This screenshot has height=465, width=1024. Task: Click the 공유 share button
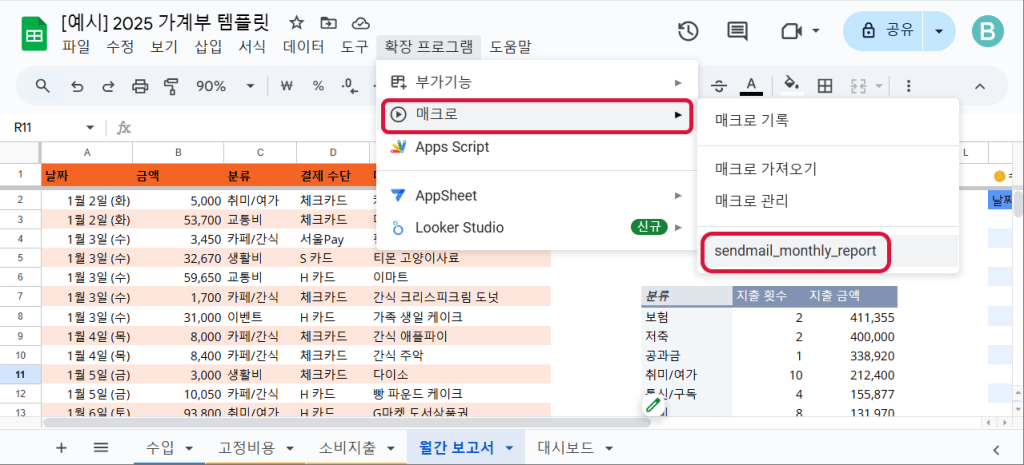884,32
